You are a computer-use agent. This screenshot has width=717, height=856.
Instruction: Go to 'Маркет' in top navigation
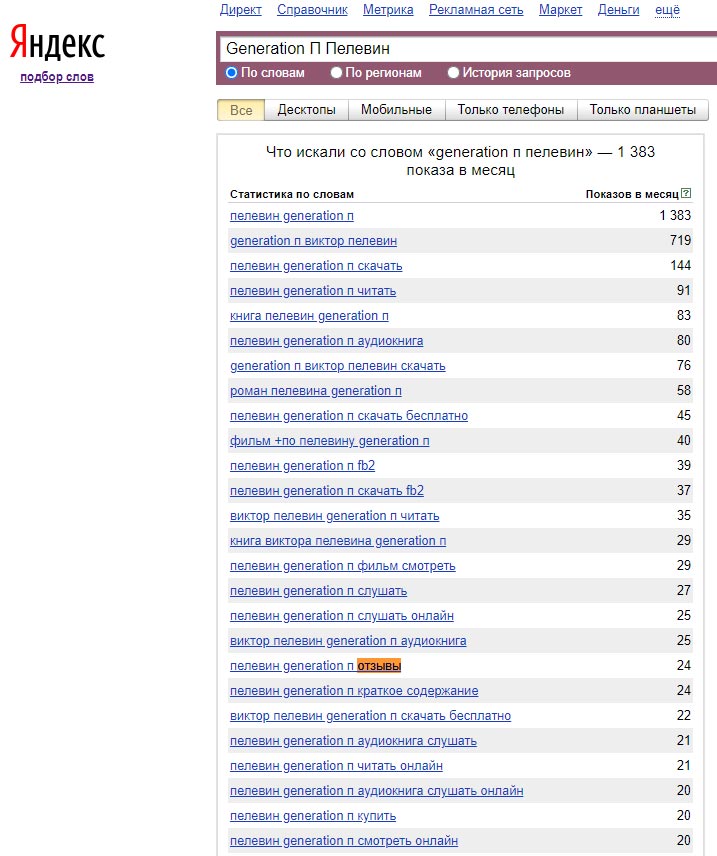tap(560, 10)
